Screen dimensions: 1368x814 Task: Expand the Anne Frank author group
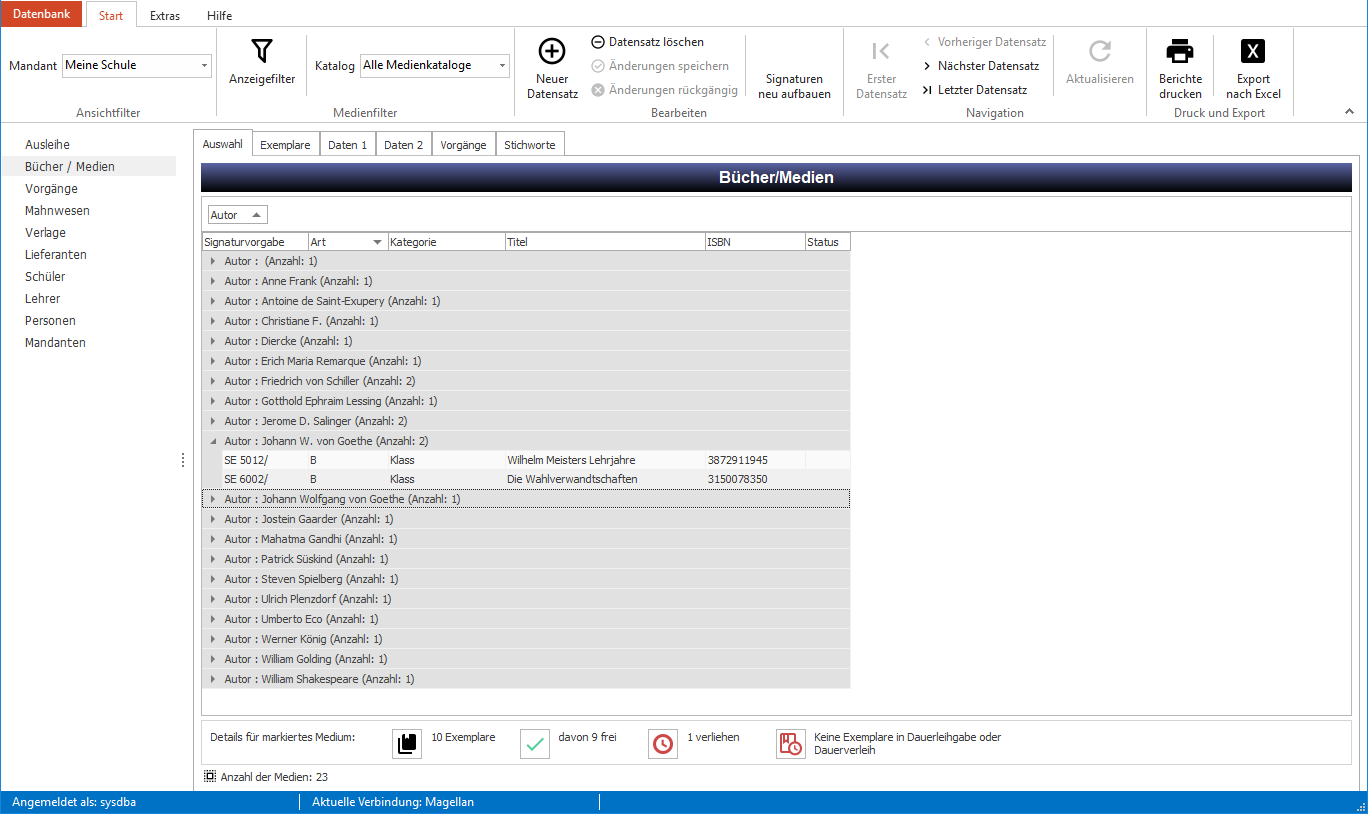pyautogui.click(x=212, y=281)
